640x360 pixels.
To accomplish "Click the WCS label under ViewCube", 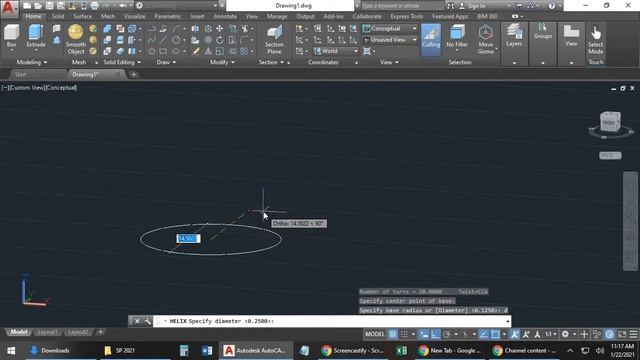I will tap(610, 156).
